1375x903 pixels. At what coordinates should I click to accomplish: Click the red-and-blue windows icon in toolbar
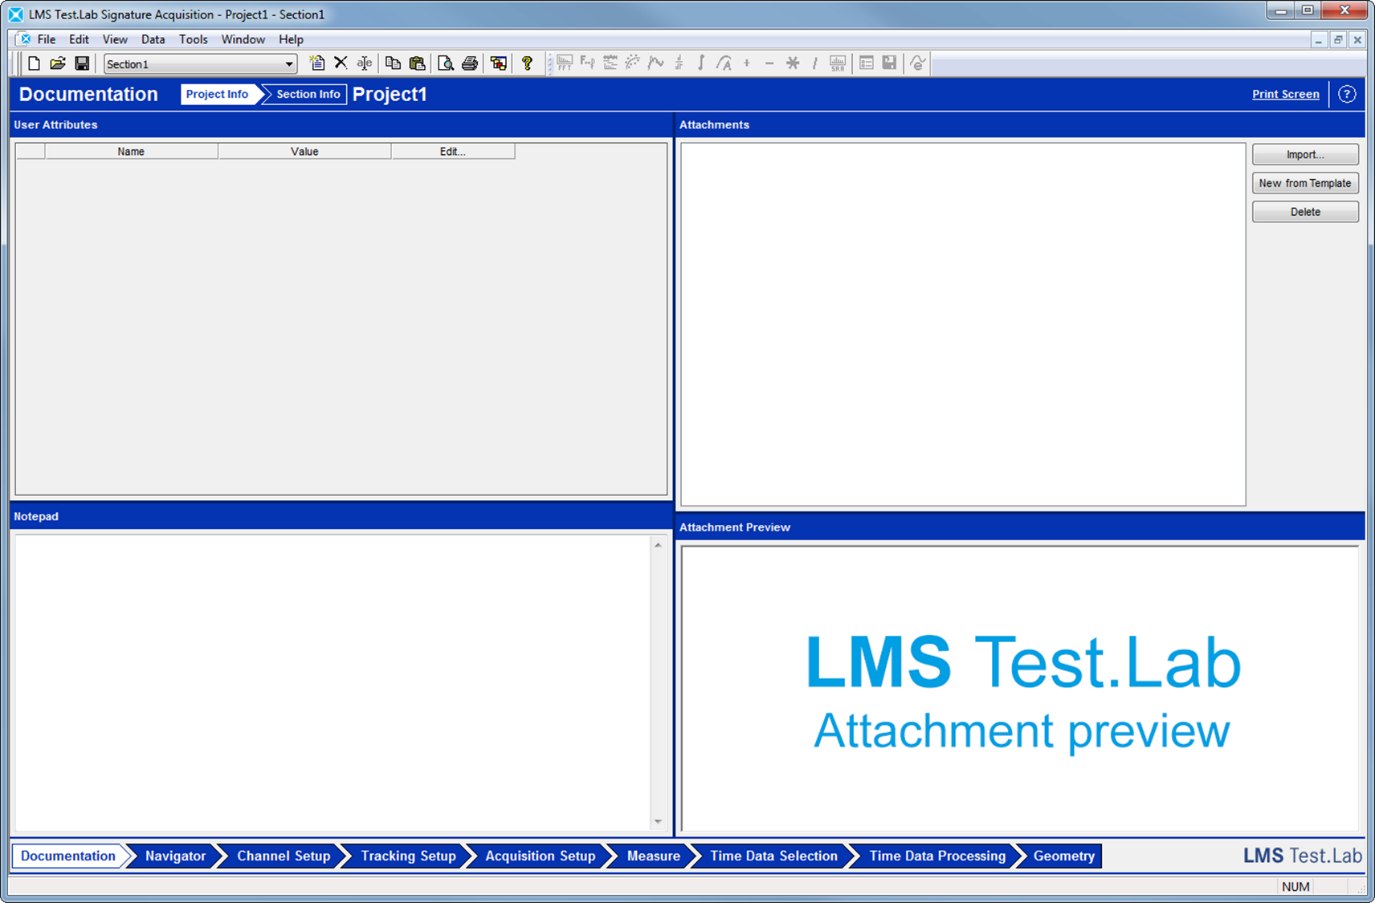click(x=498, y=63)
